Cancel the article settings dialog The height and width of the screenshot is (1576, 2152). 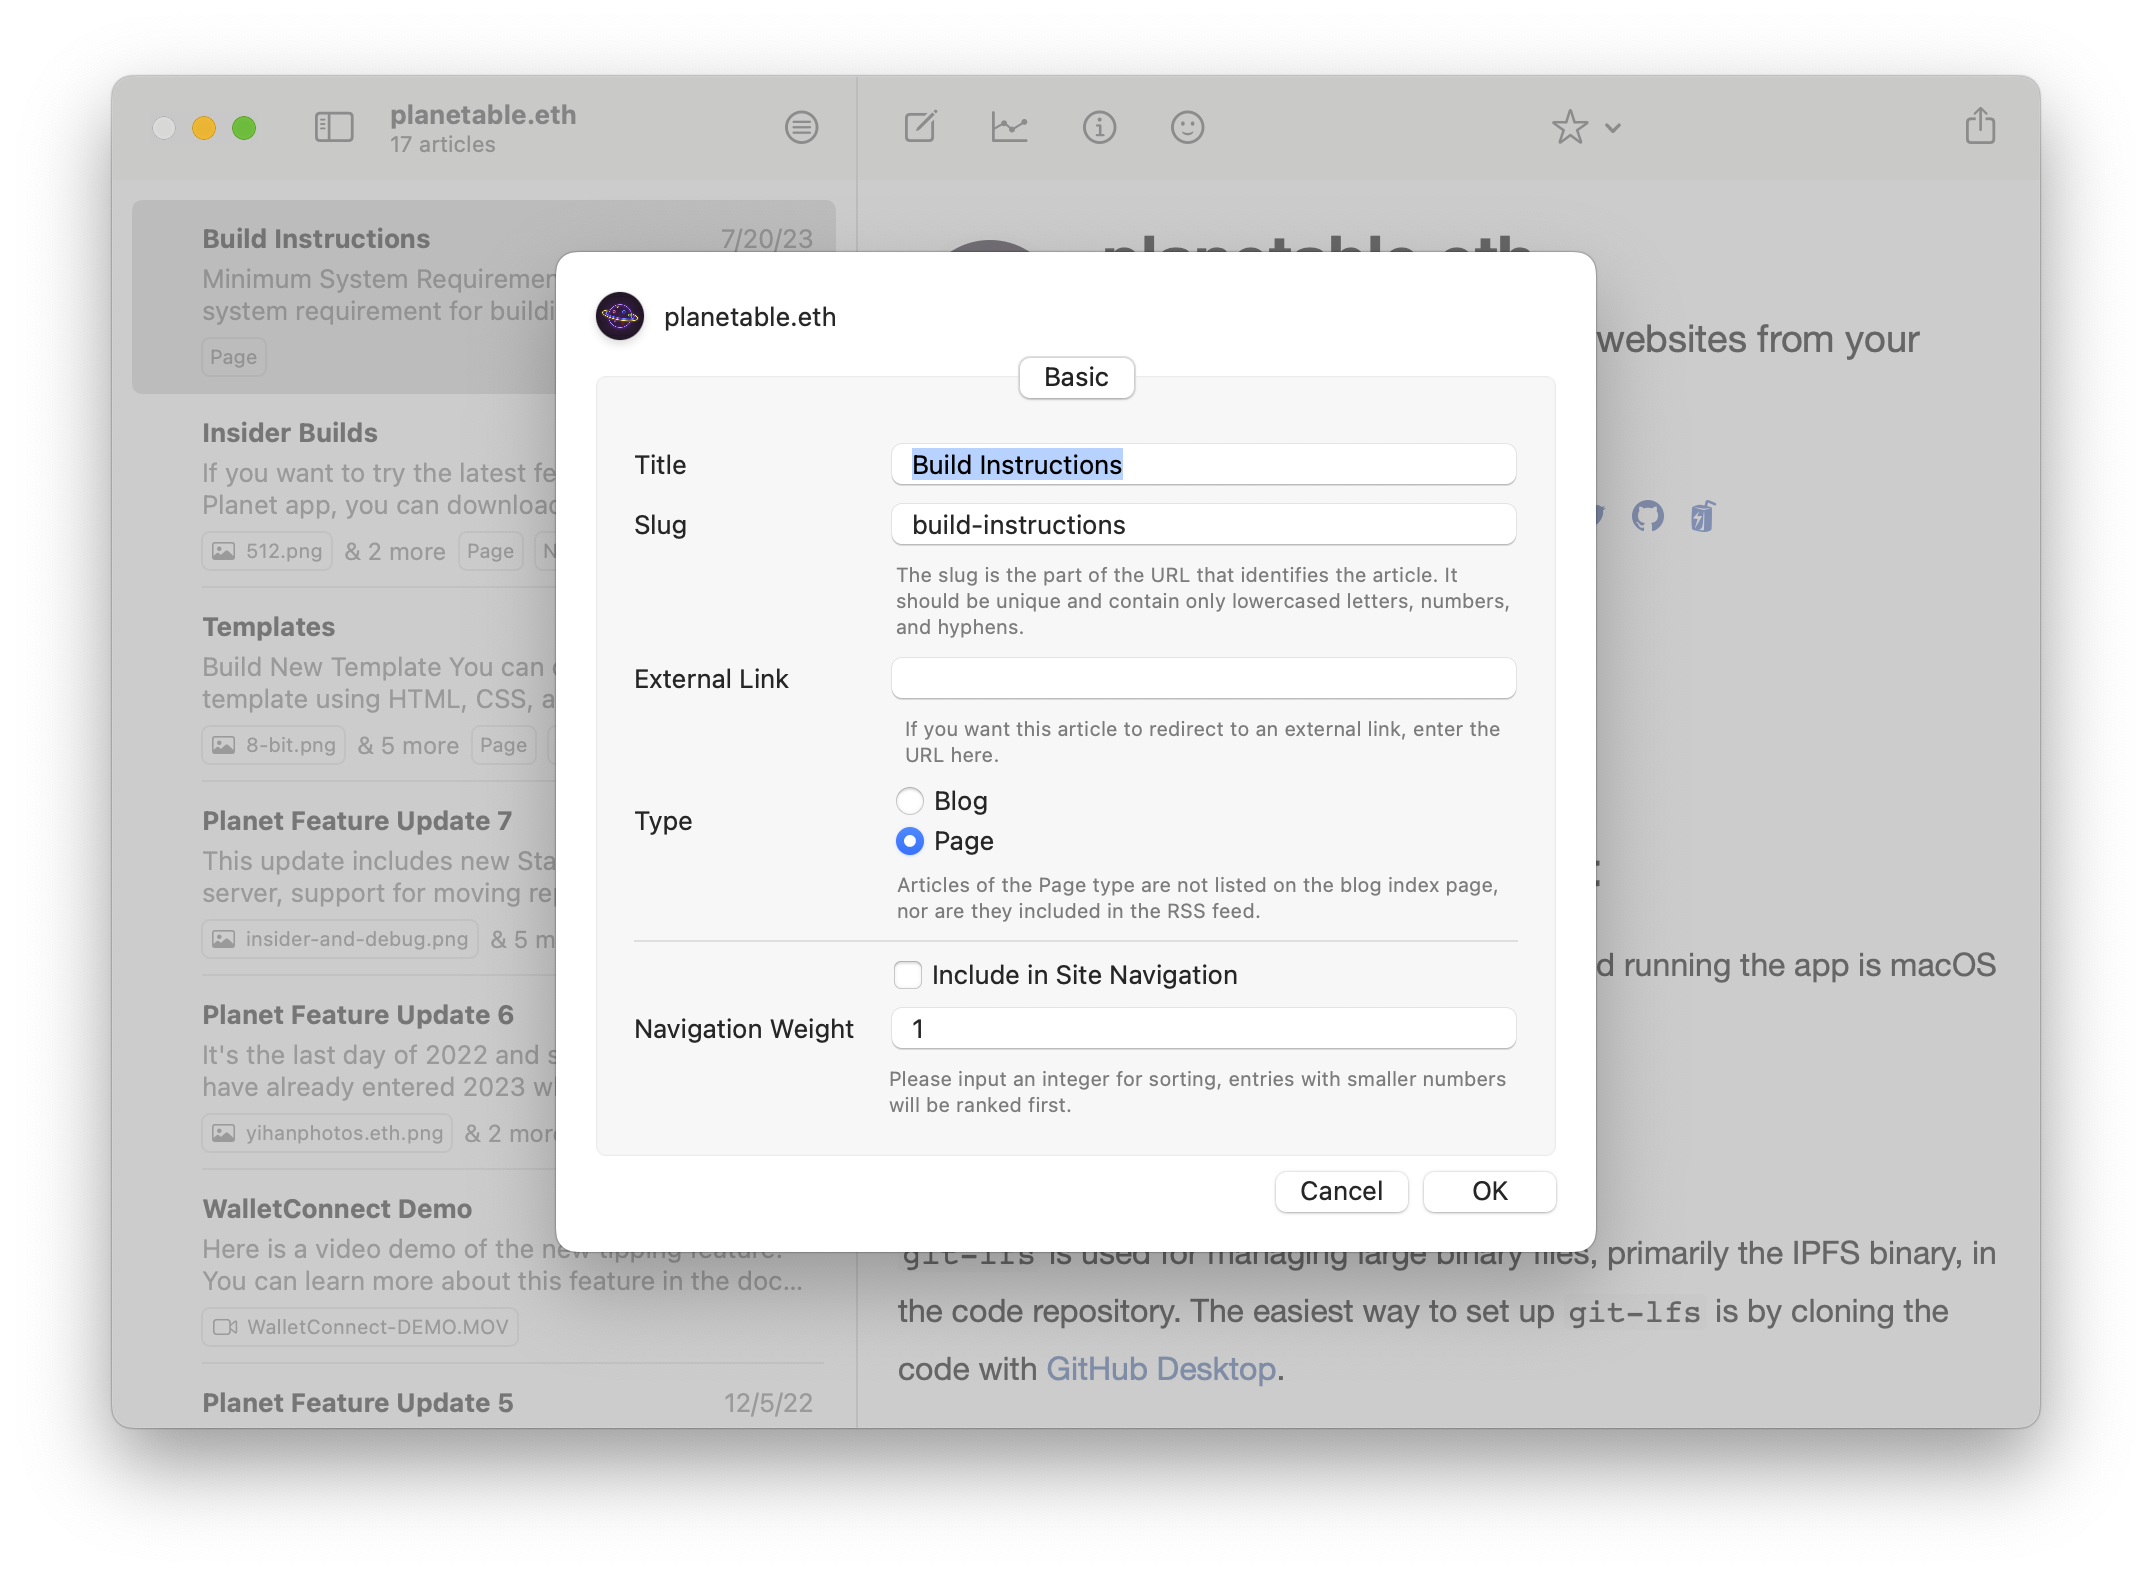(x=1341, y=1191)
